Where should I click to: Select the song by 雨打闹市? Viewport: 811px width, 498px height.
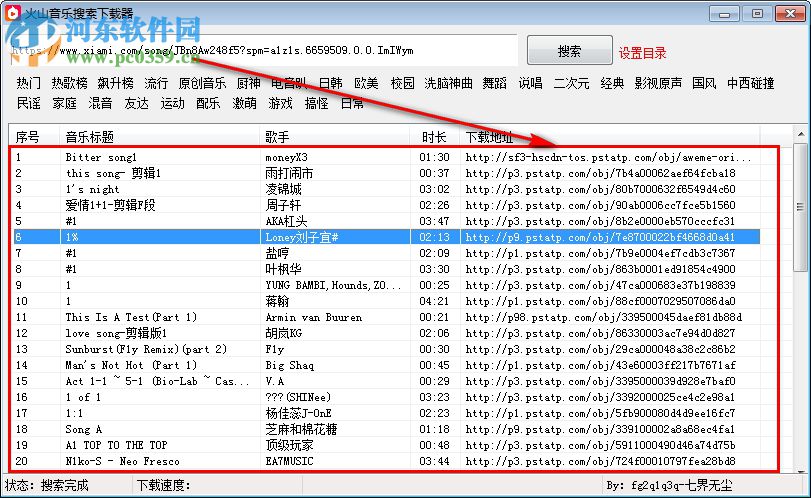(387, 173)
